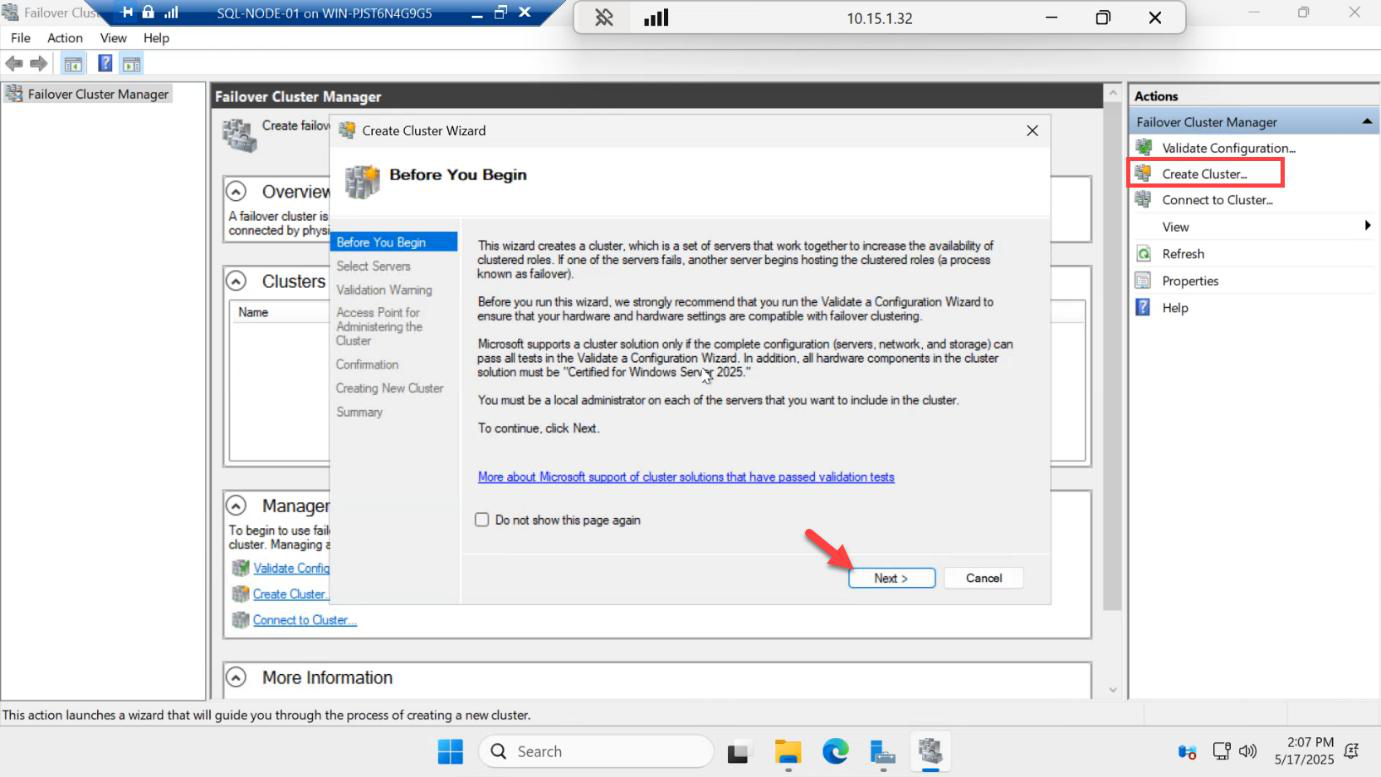Collapse the Management section

(237, 505)
